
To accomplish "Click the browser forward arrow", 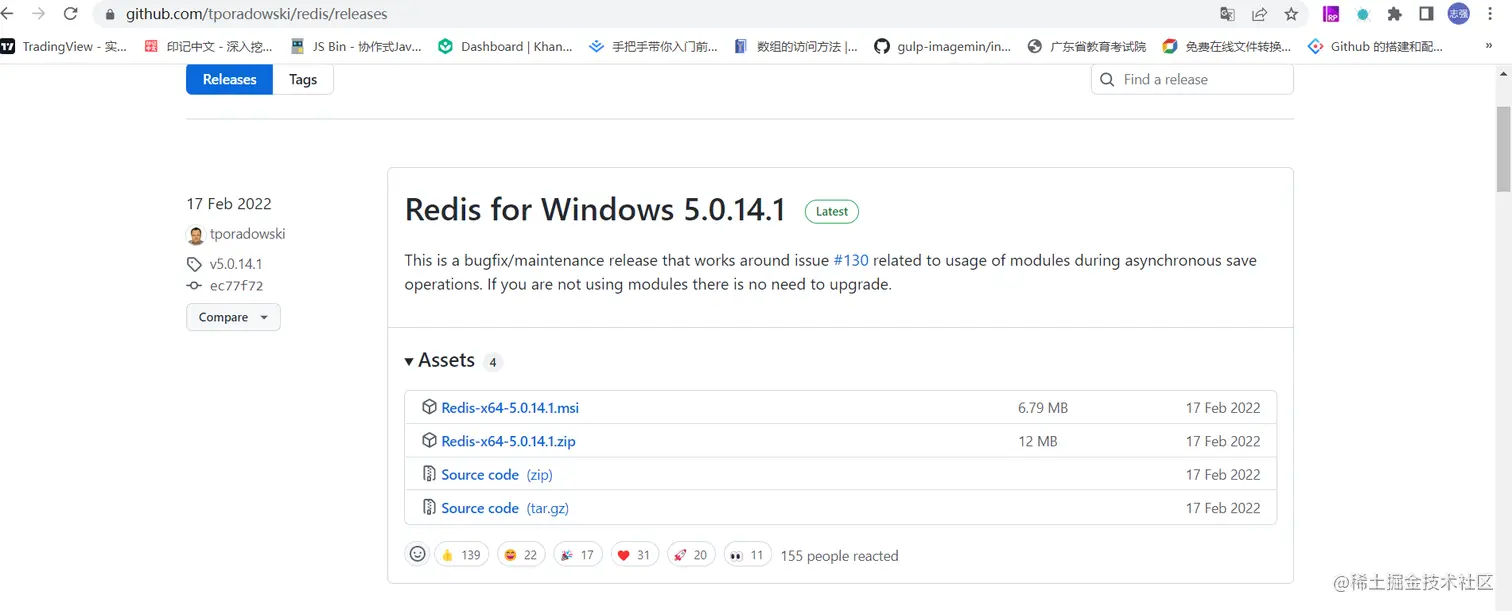I will coord(39,14).
